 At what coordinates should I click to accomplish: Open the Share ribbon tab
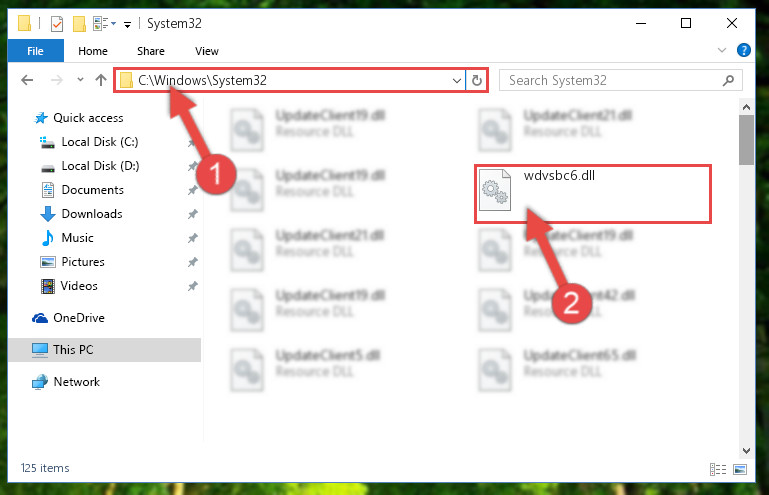[x=151, y=51]
